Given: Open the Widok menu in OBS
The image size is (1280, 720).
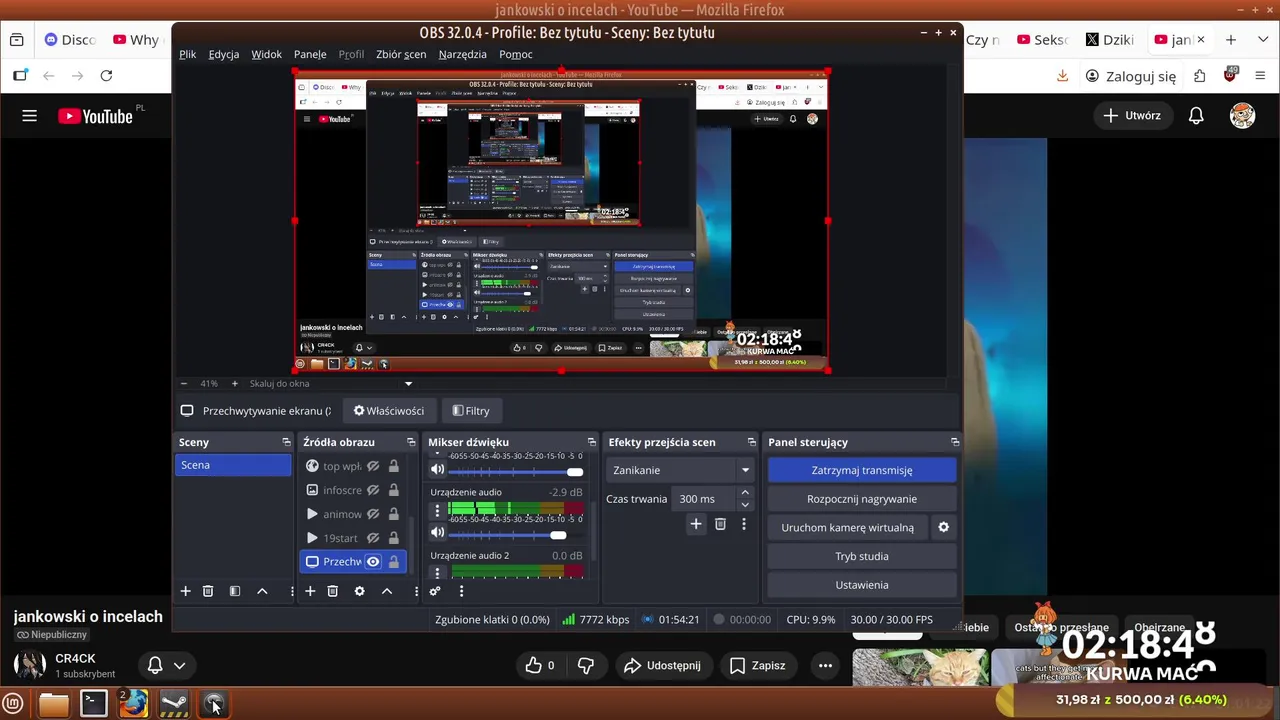Looking at the screenshot, I should point(266,54).
